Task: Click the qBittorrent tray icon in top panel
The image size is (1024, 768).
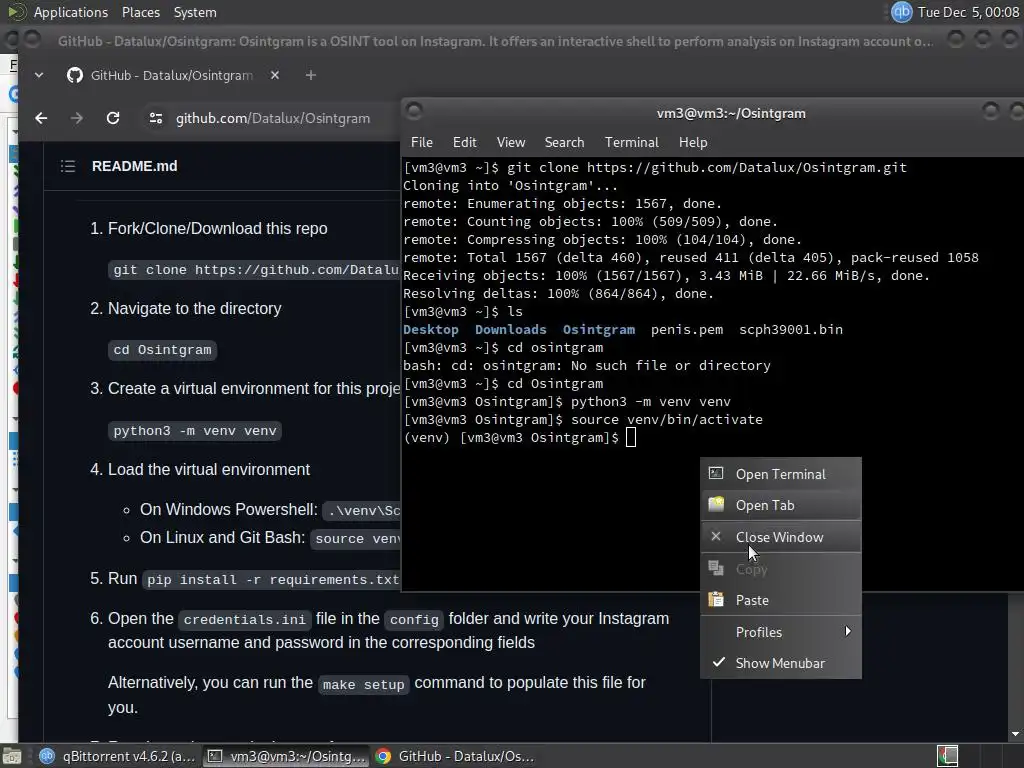Action: (x=901, y=12)
